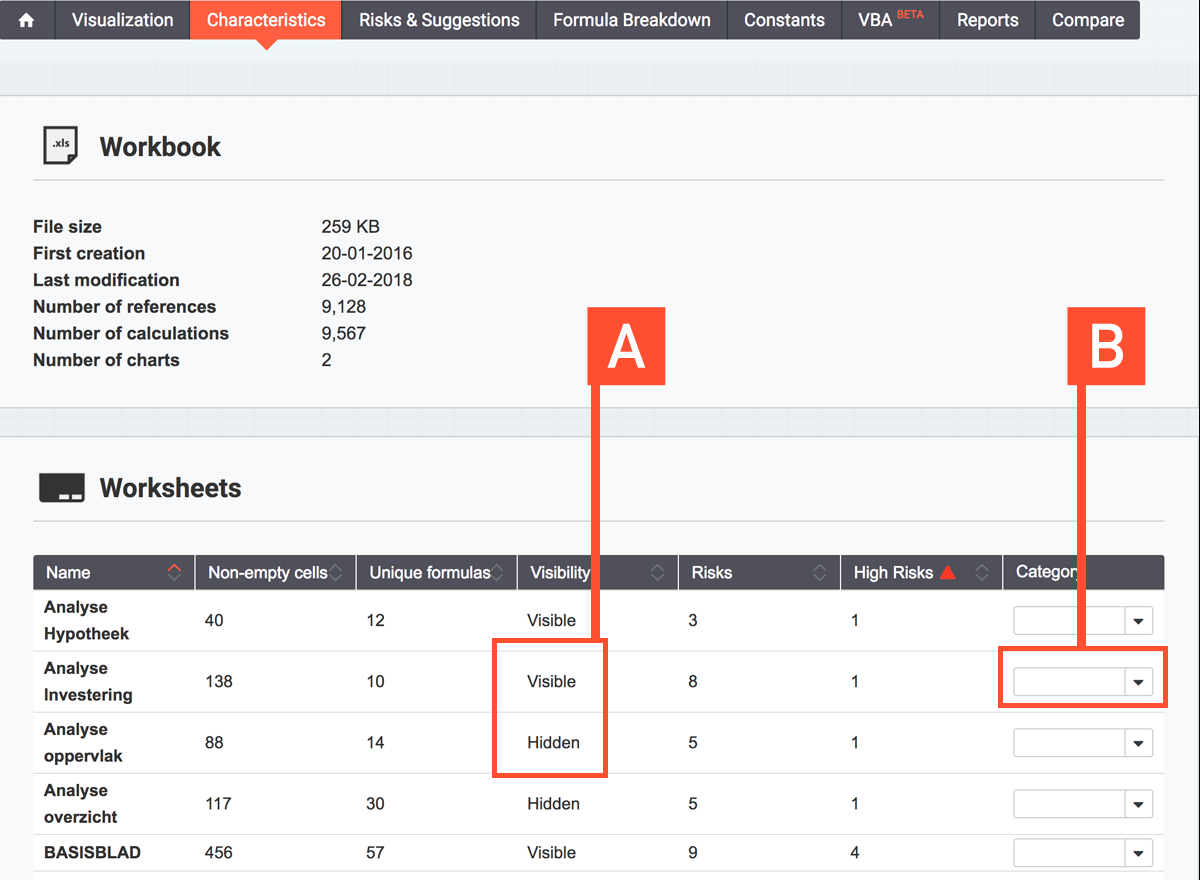Click the BASISBLAD worksheet name
The image size is (1200, 880).
coord(92,853)
